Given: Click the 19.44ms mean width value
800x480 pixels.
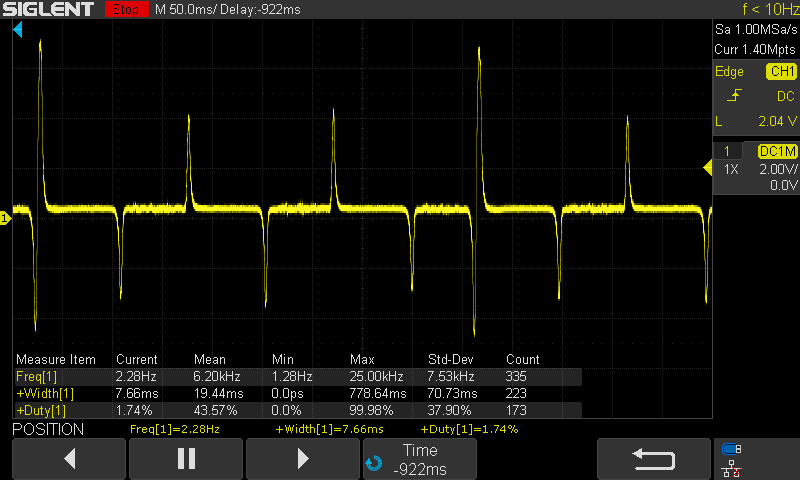Looking at the screenshot, I should pyautogui.click(x=218, y=394).
